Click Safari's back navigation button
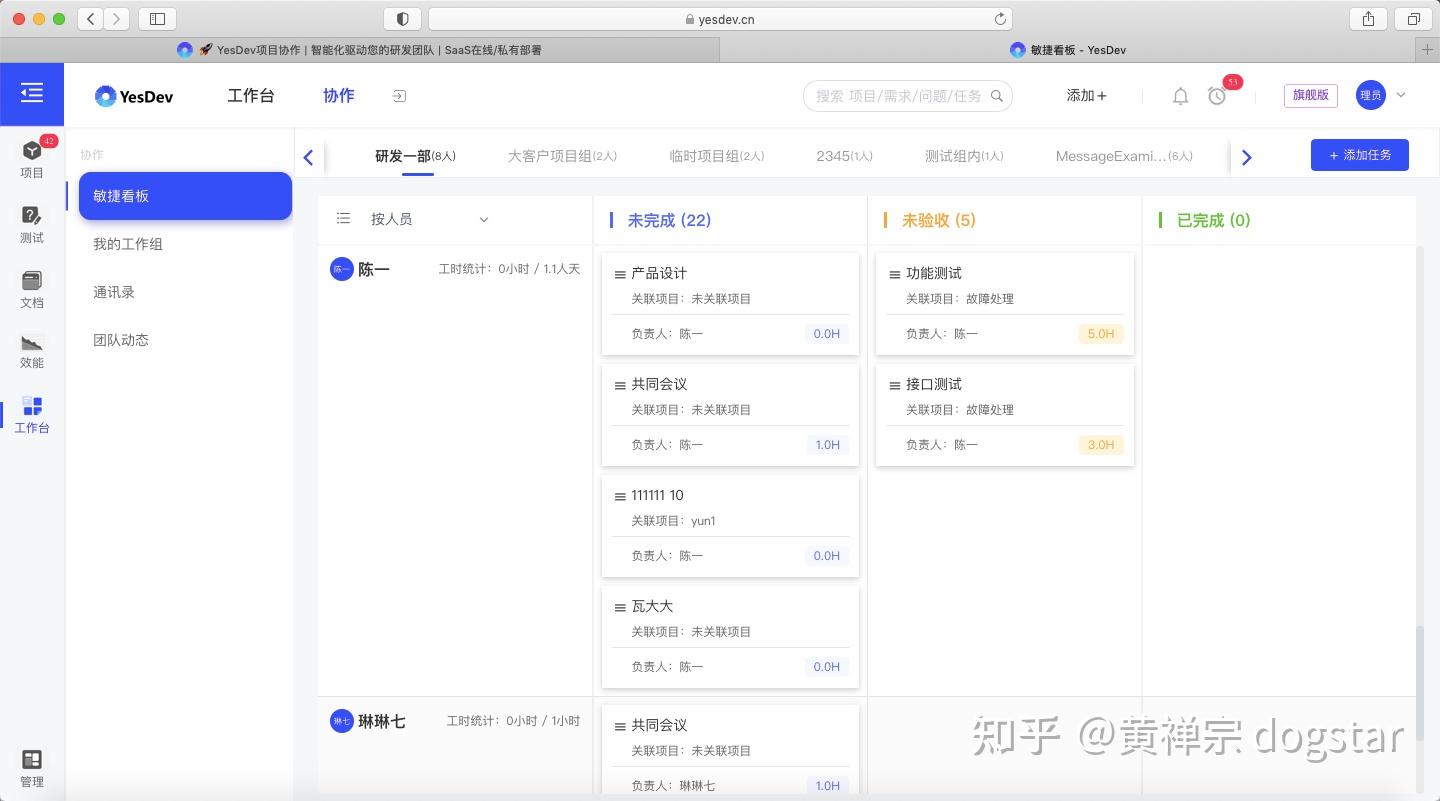Image resolution: width=1440 pixels, height=801 pixels. [x=91, y=19]
